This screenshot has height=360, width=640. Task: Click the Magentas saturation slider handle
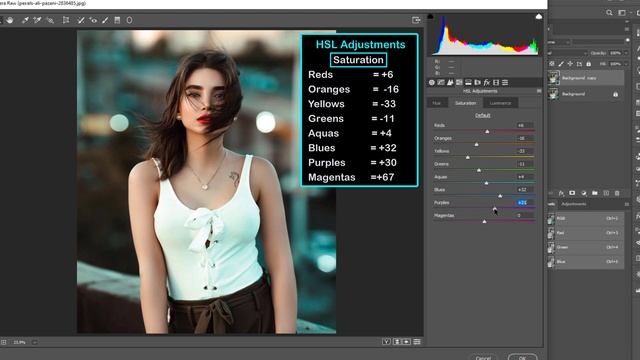coord(484,222)
